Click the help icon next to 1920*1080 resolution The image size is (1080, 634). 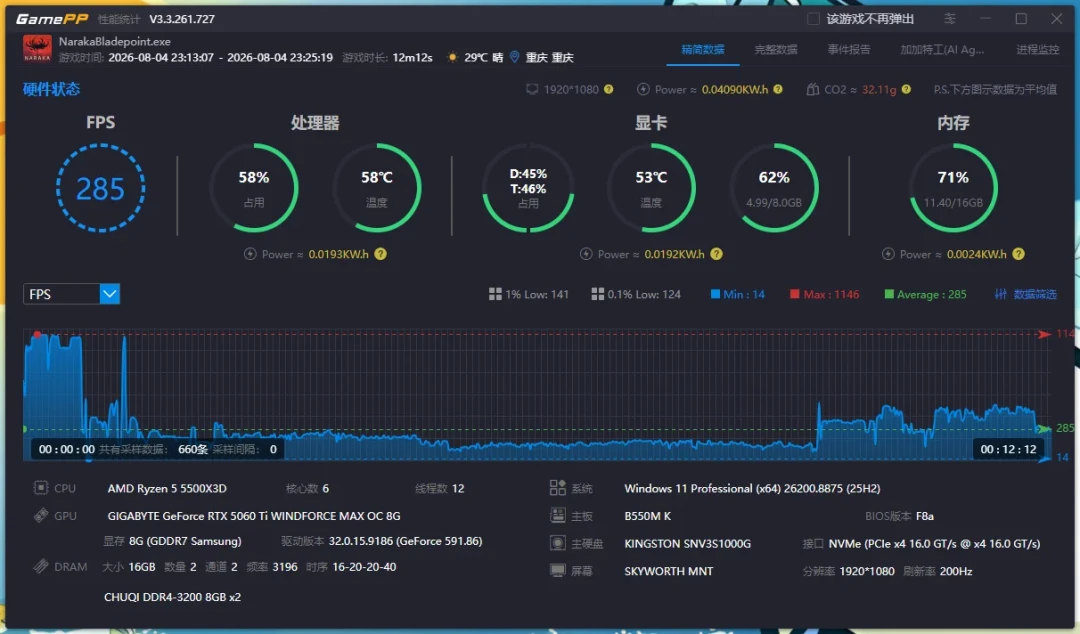[x=609, y=90]
